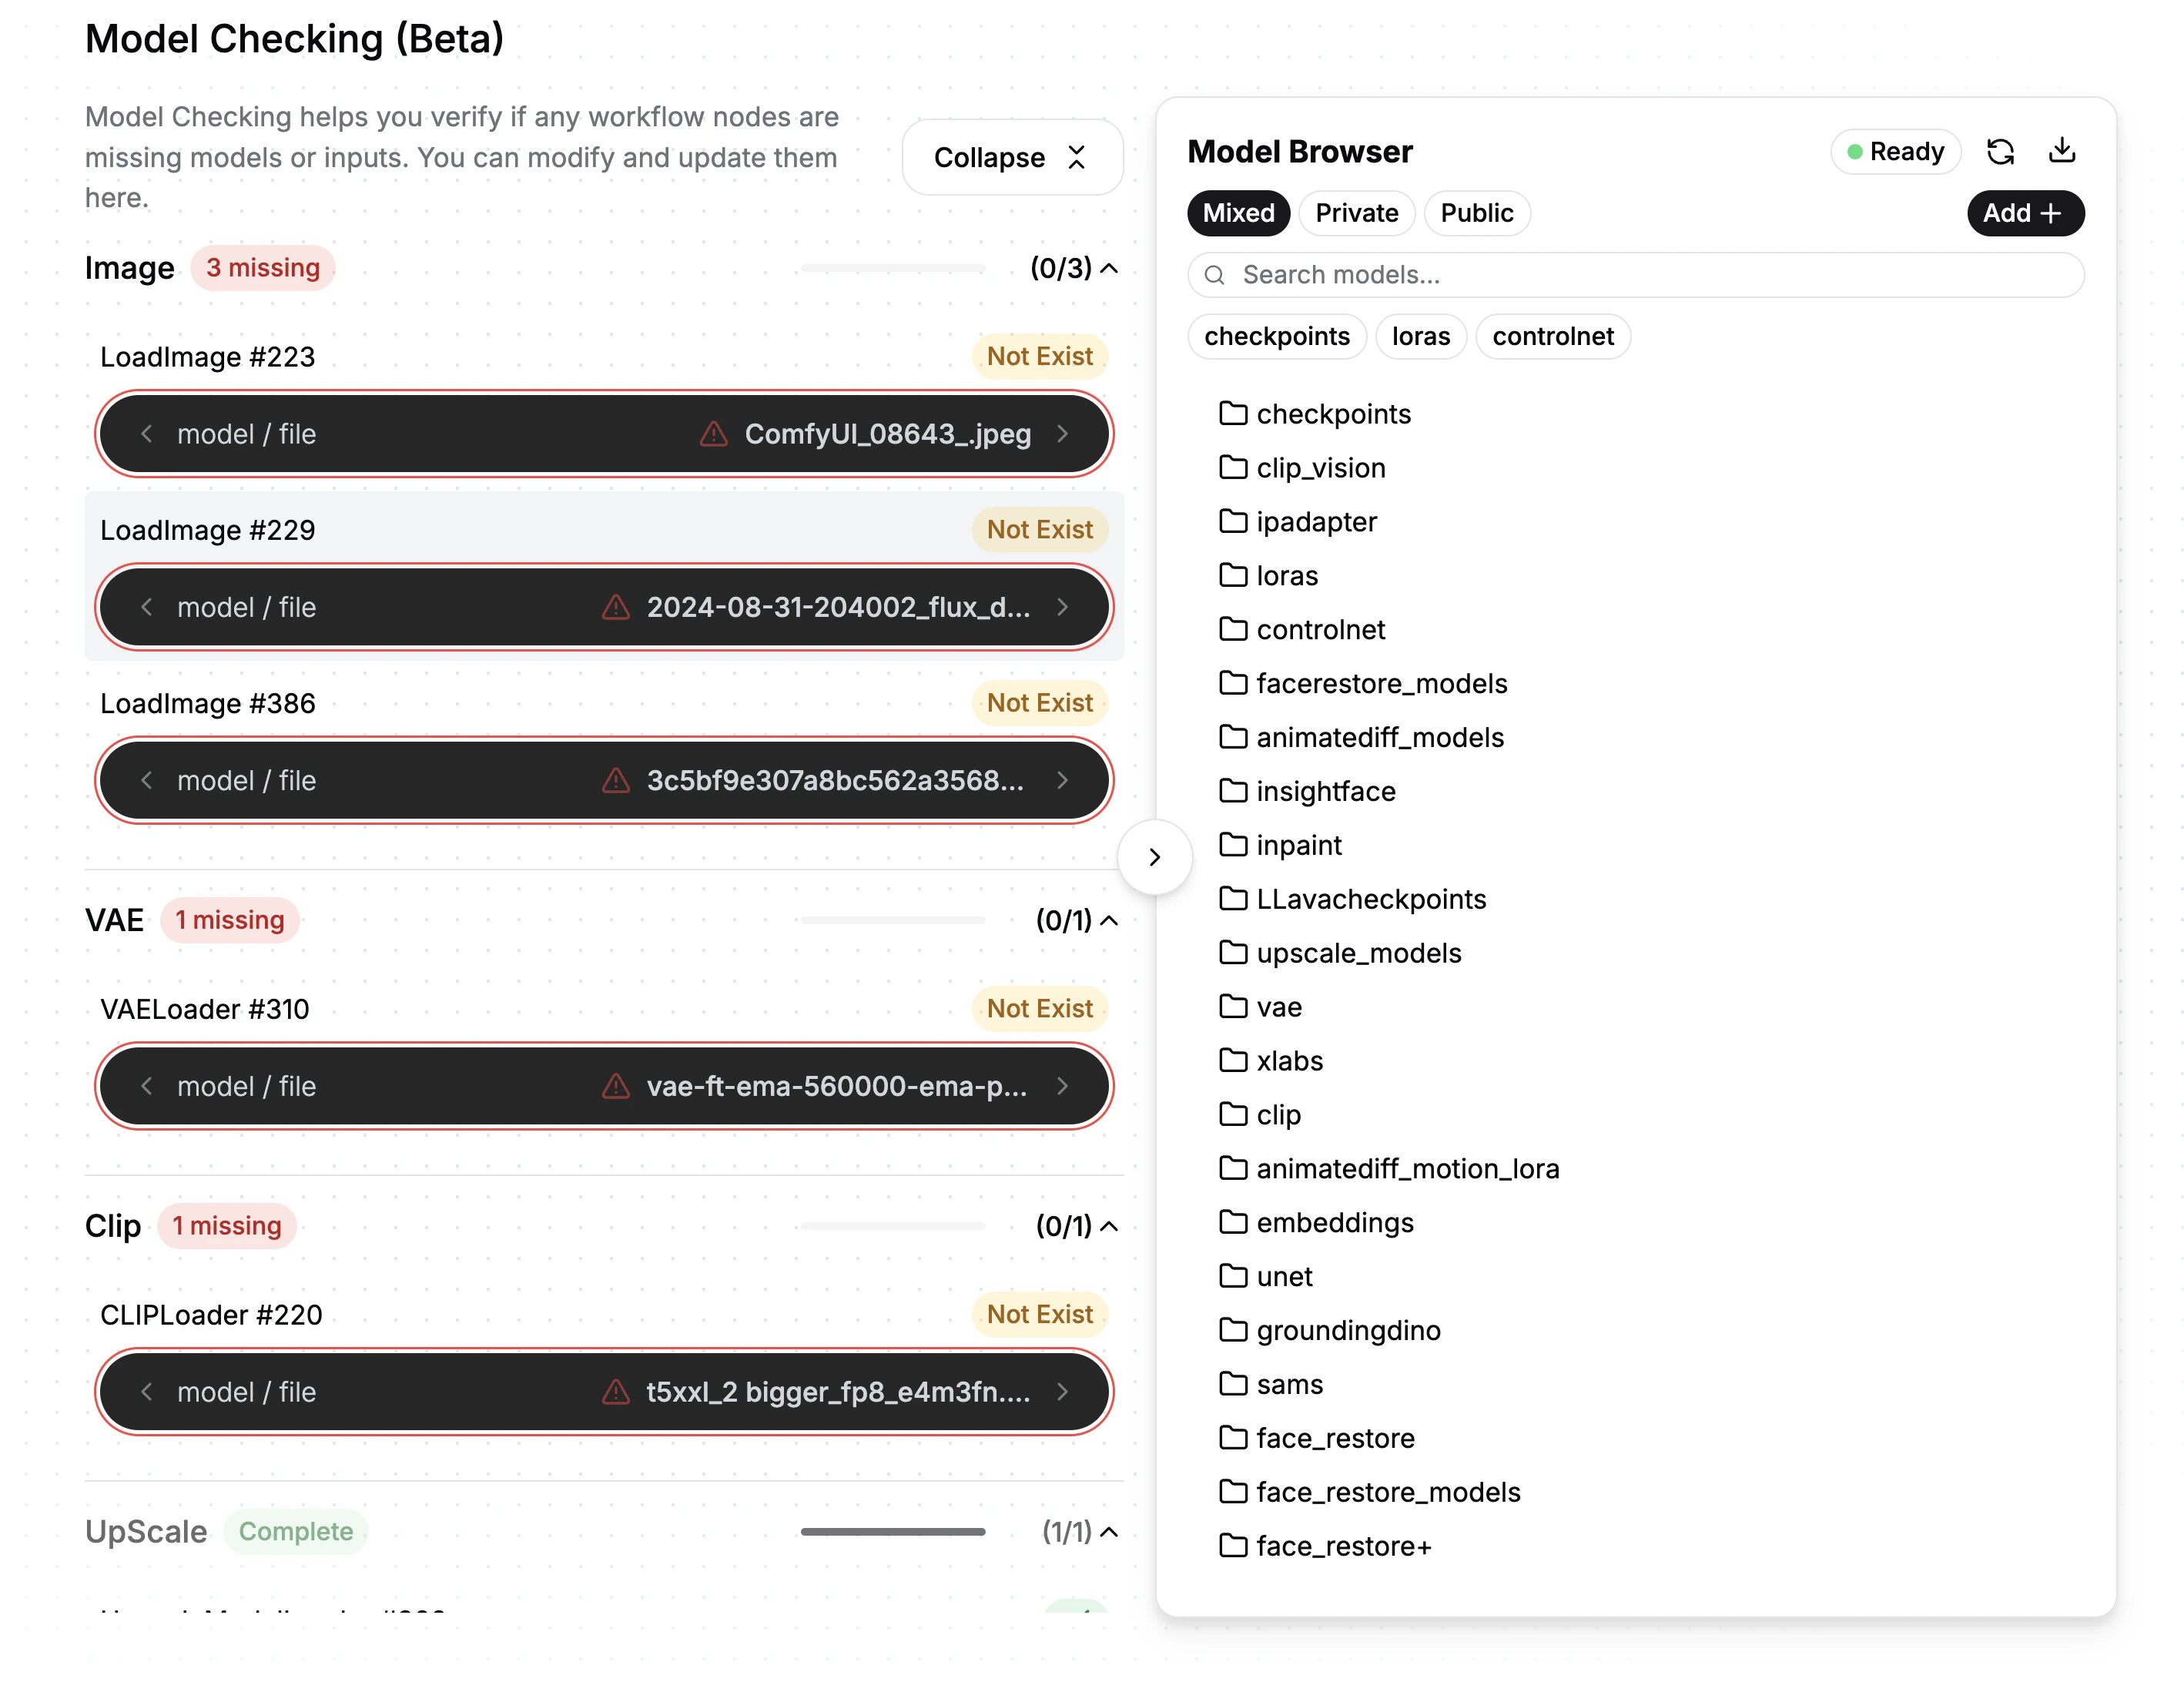Select the Mixed model filter

pyautogui.click(x=1238, y=213)
